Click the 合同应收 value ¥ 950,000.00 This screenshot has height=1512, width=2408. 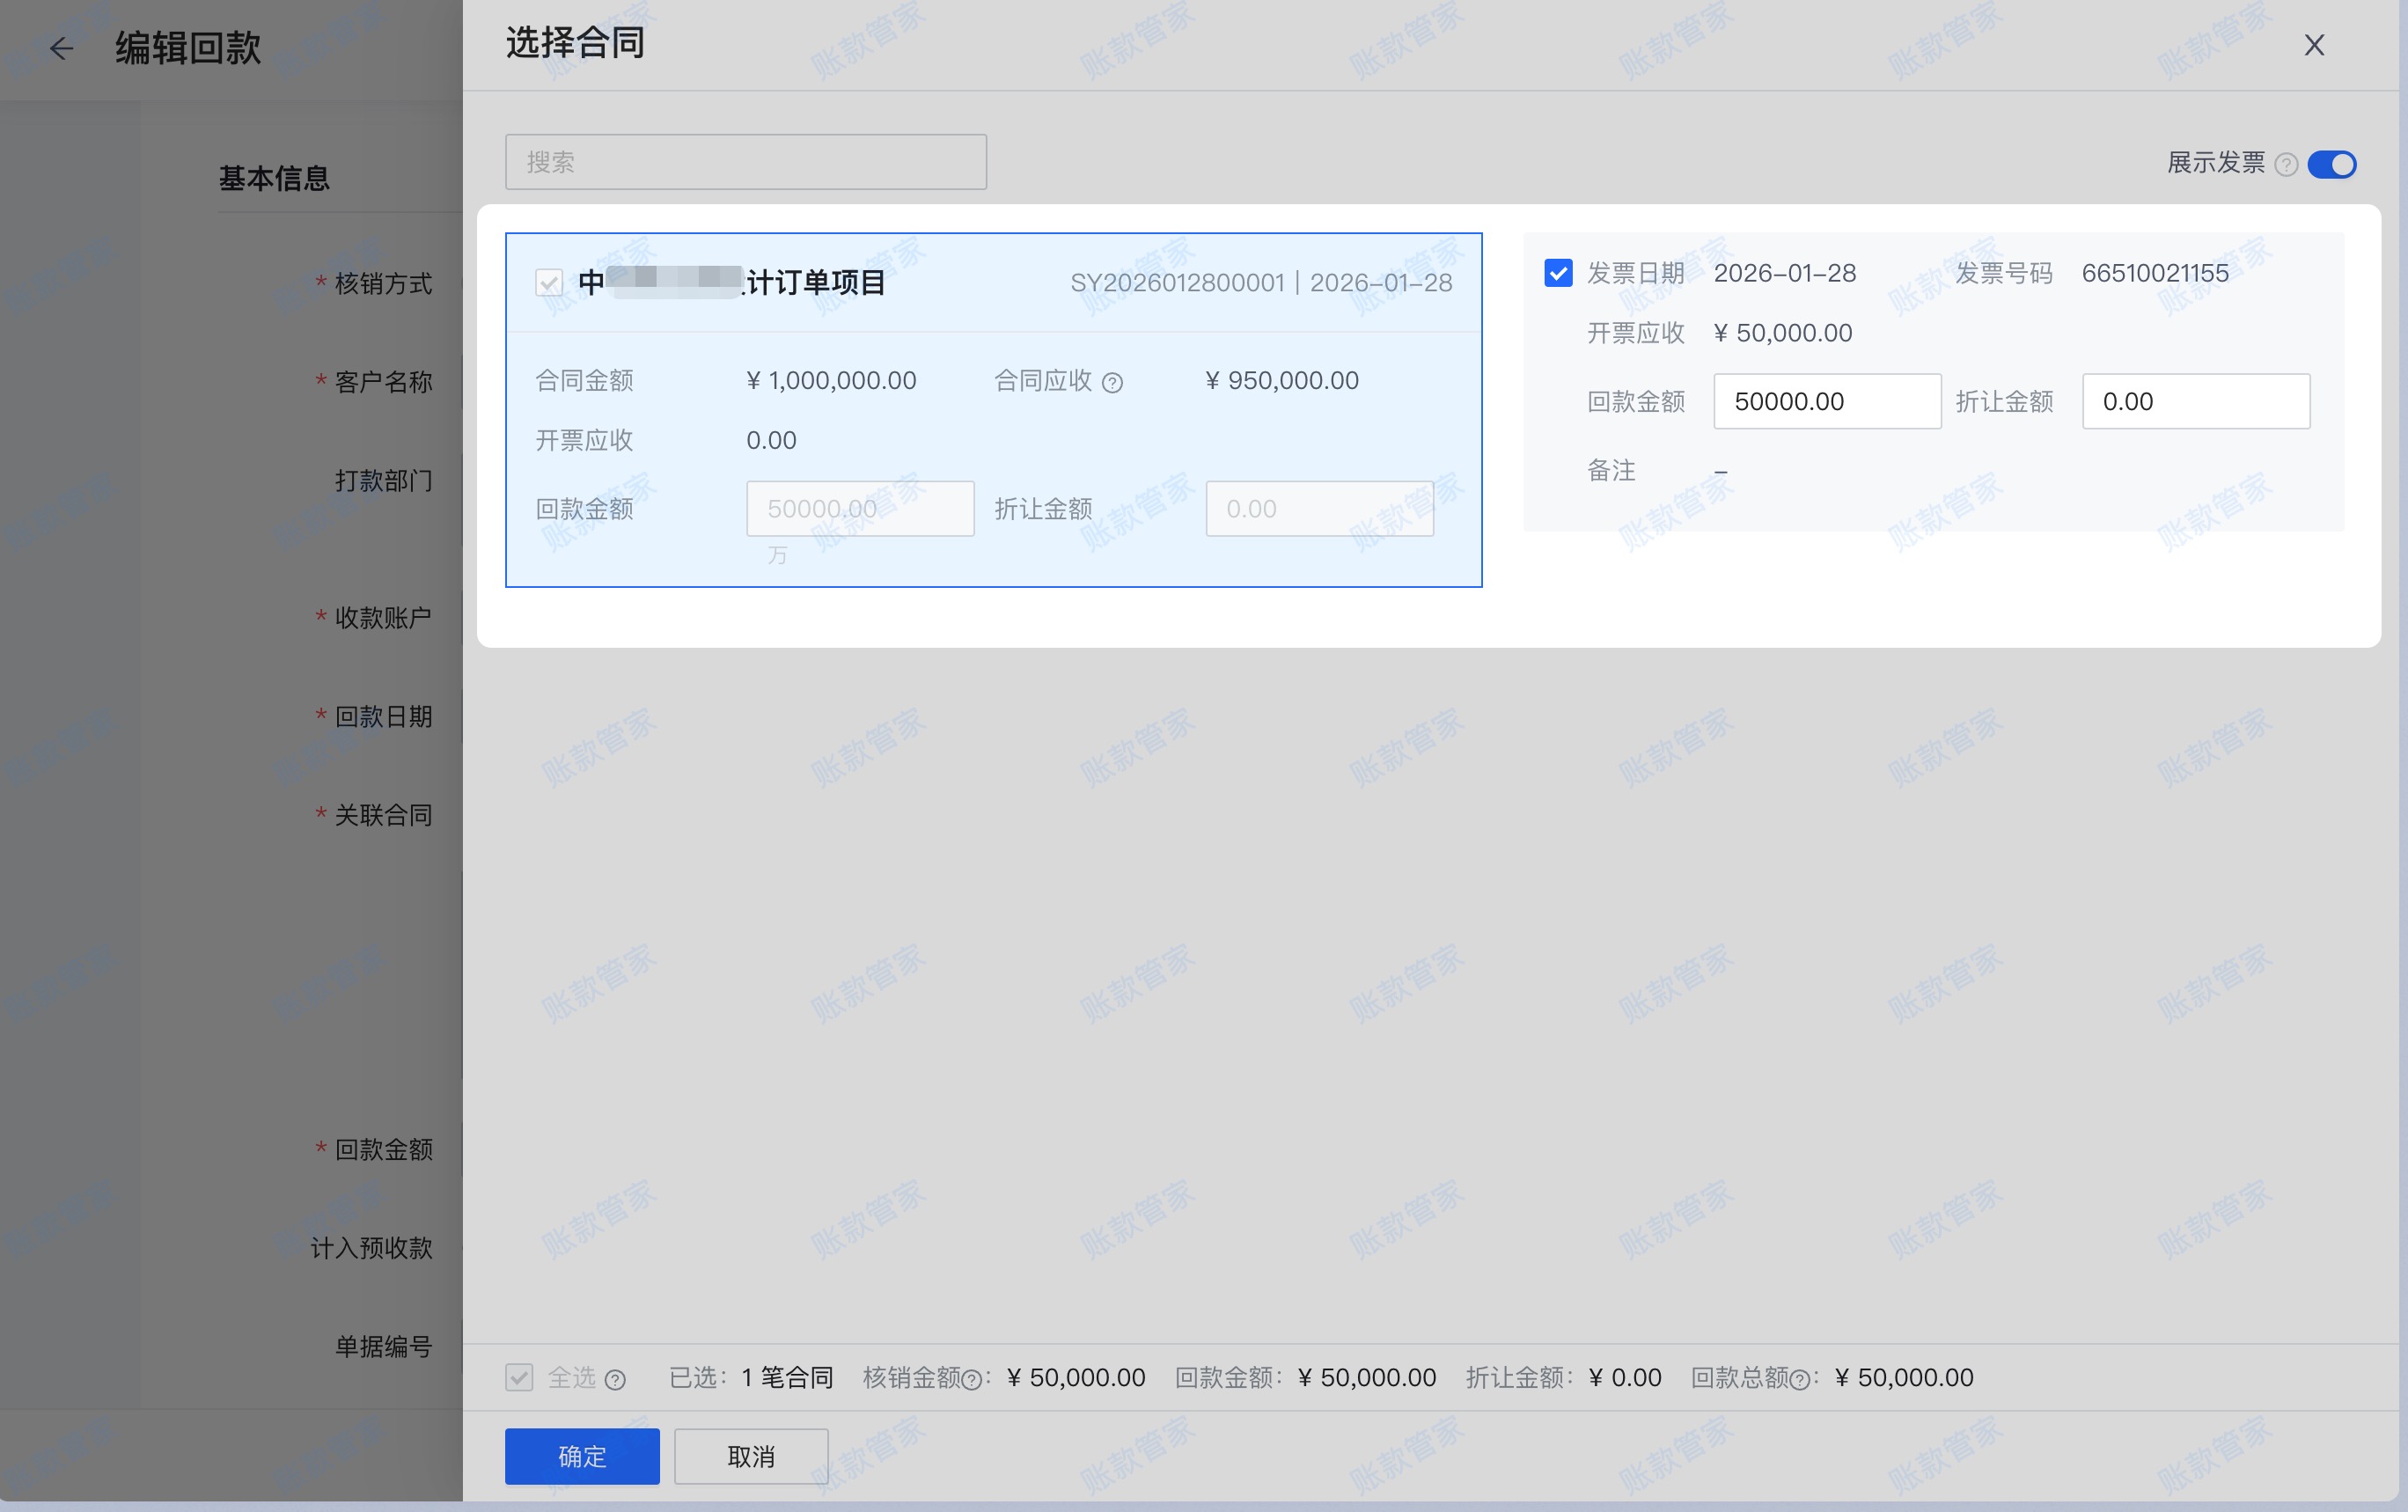coord(1282,380)
